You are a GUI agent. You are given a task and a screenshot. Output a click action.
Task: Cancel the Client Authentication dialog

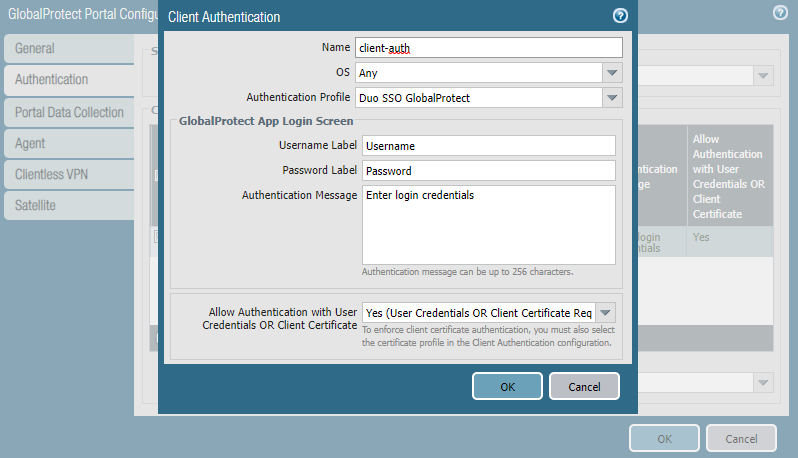(584, 386)
